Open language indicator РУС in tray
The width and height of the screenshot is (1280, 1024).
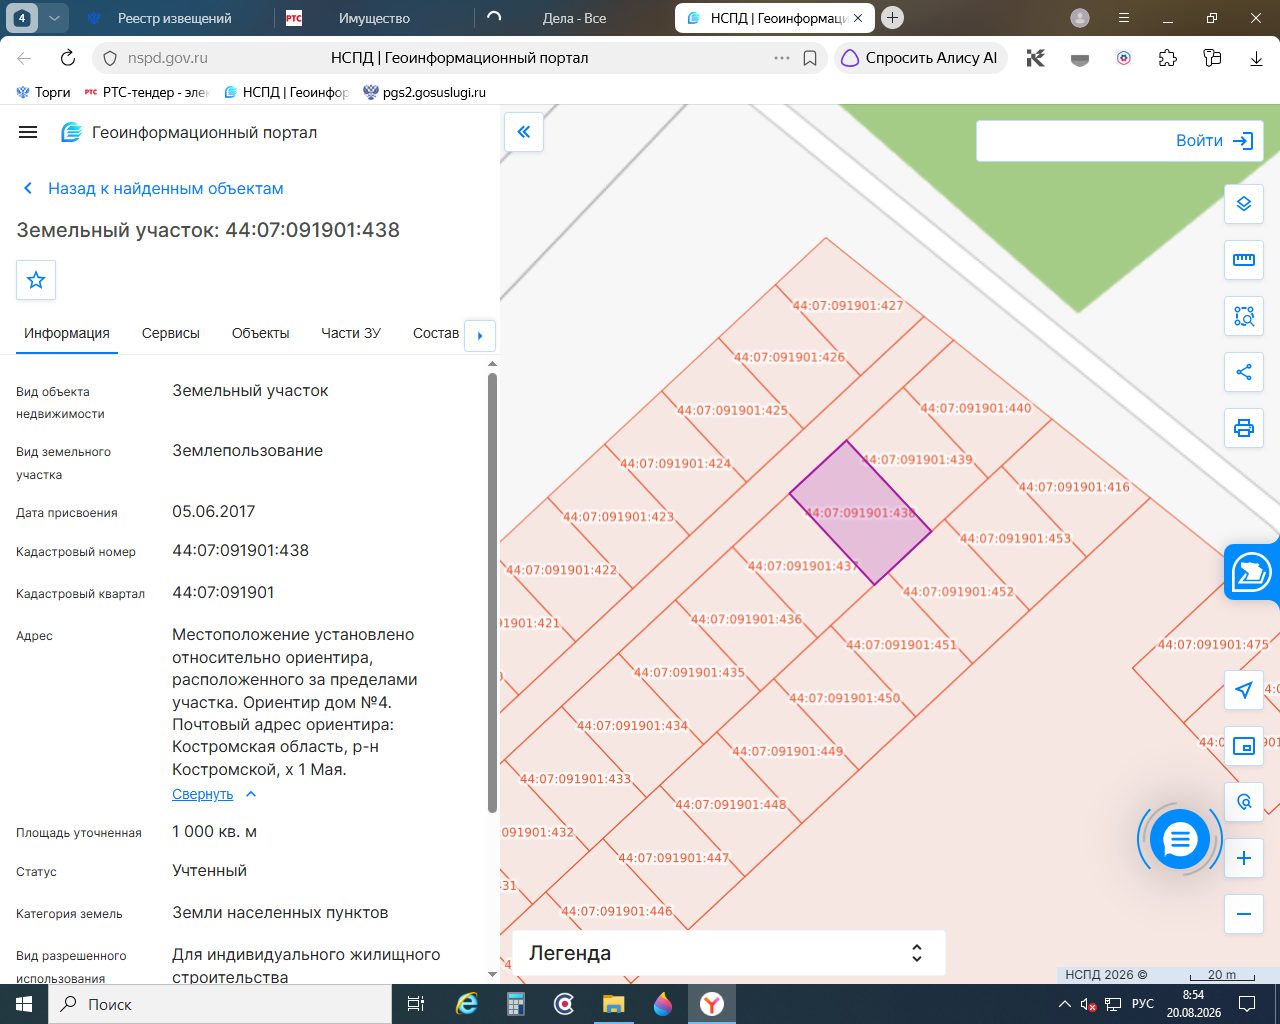(x=1143, y=1004)
